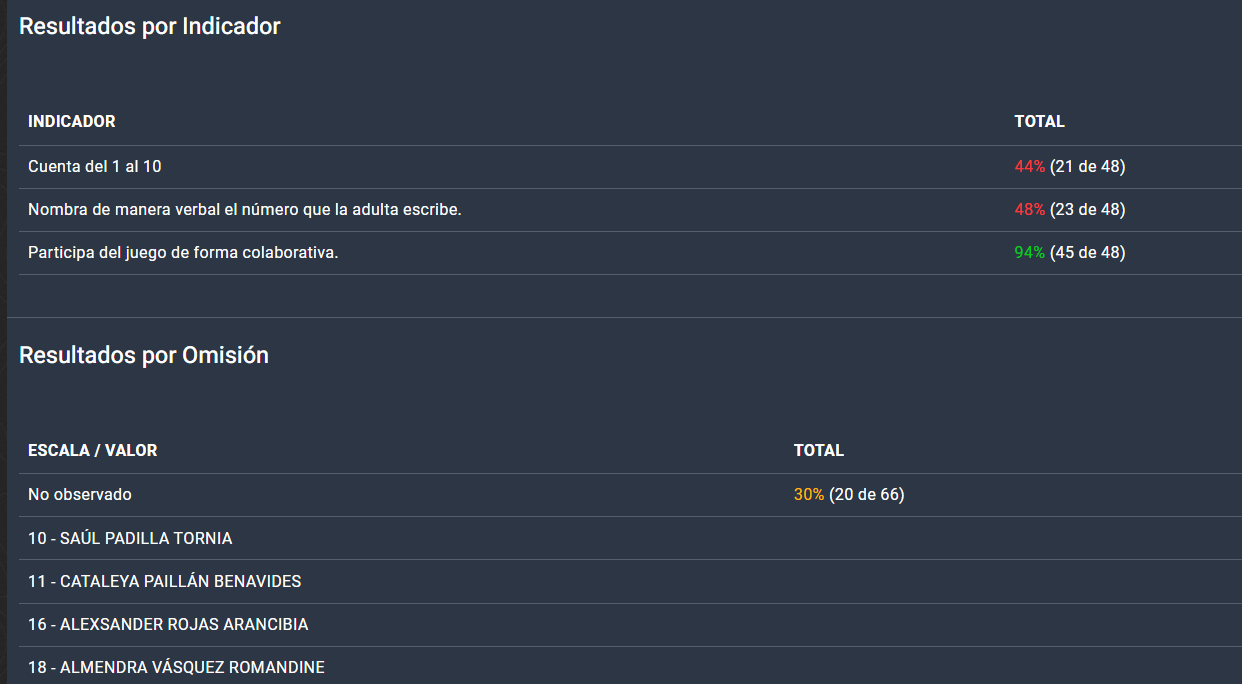Click the '(45 de 48)' count text

coord(1087,252)
